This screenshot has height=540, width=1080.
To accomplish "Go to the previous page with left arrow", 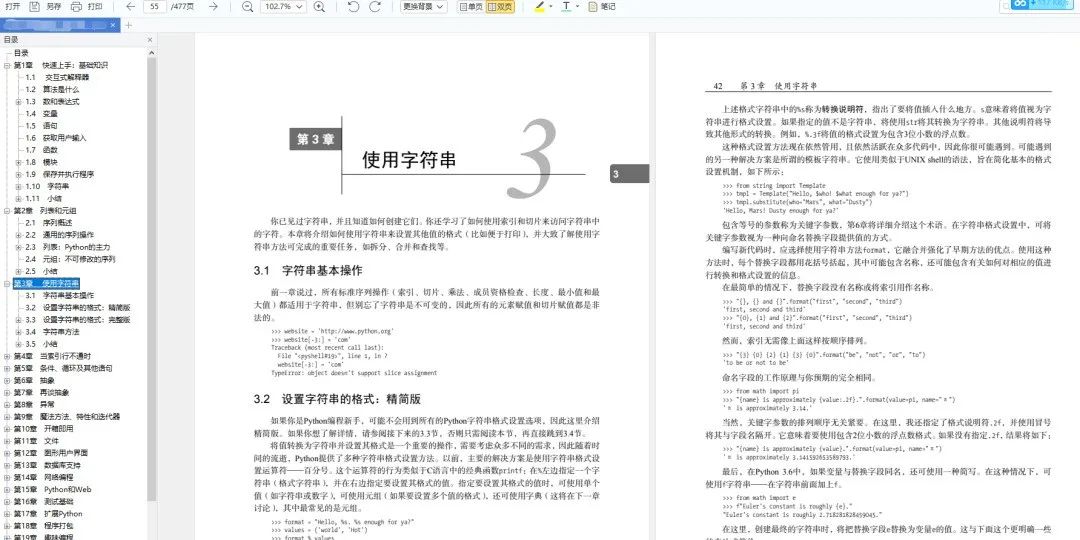I will click(131, 6).
